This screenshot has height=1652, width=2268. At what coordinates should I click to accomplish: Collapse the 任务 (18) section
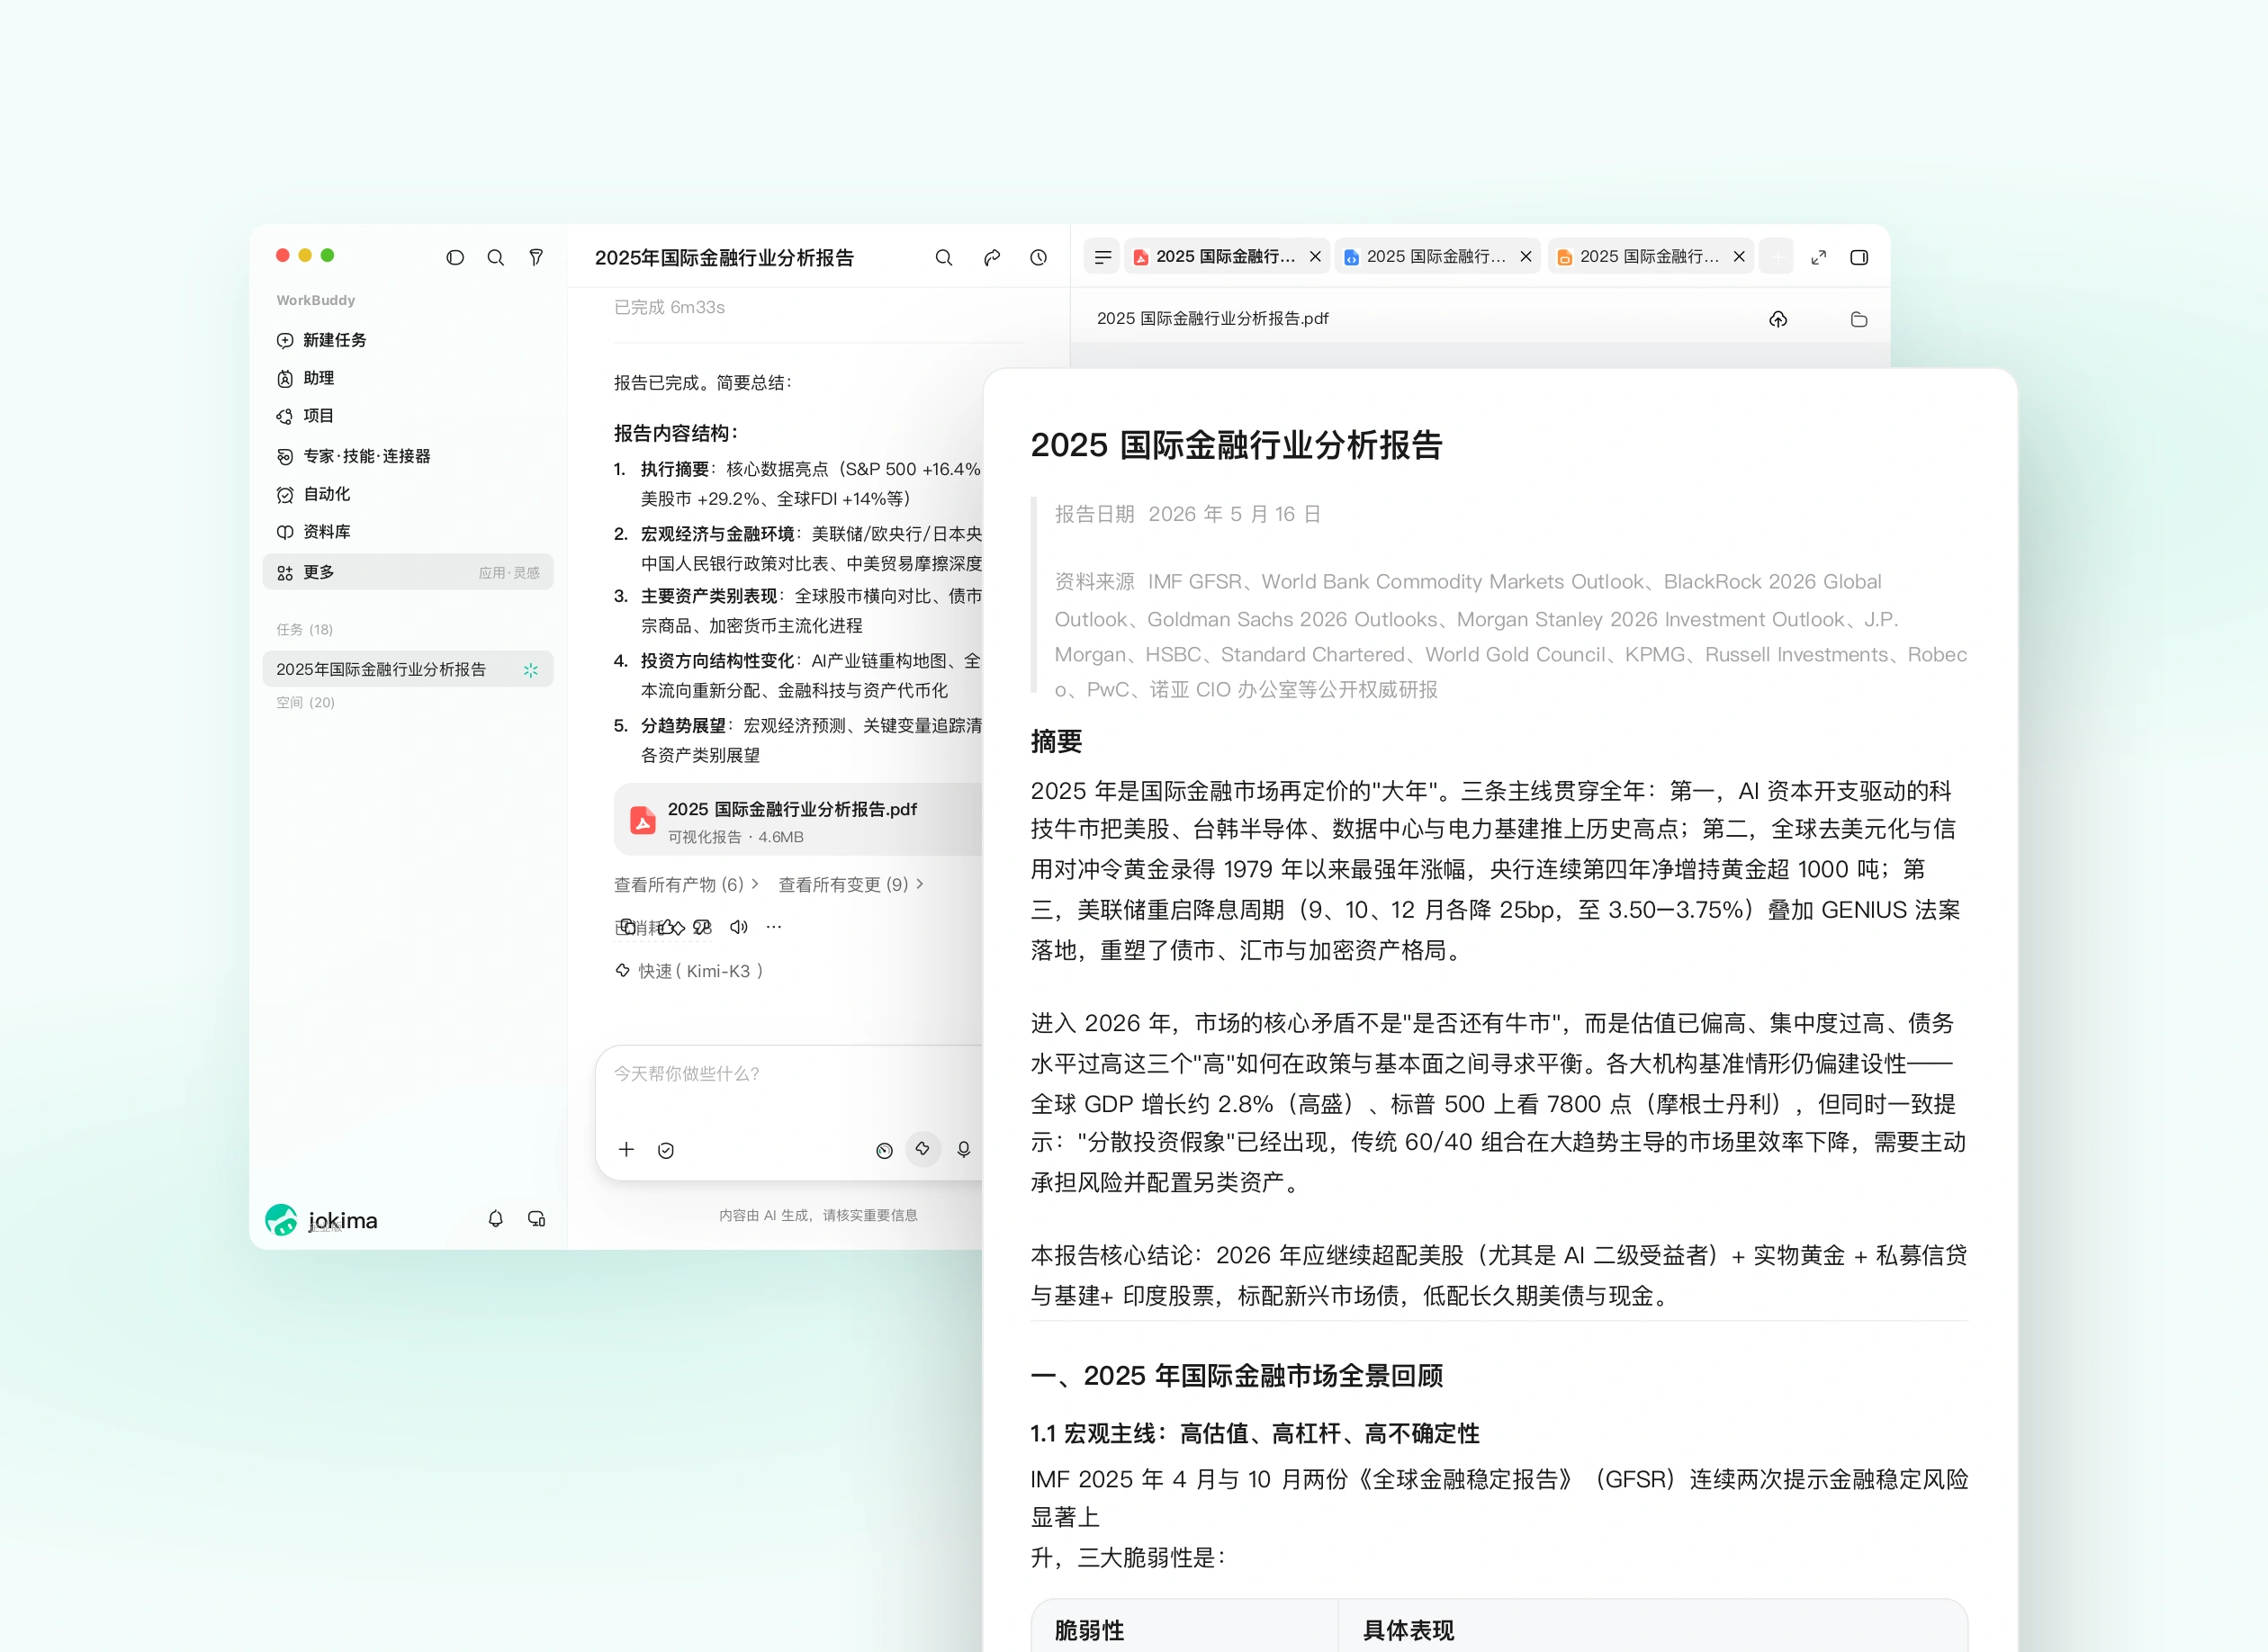(305, 629)
